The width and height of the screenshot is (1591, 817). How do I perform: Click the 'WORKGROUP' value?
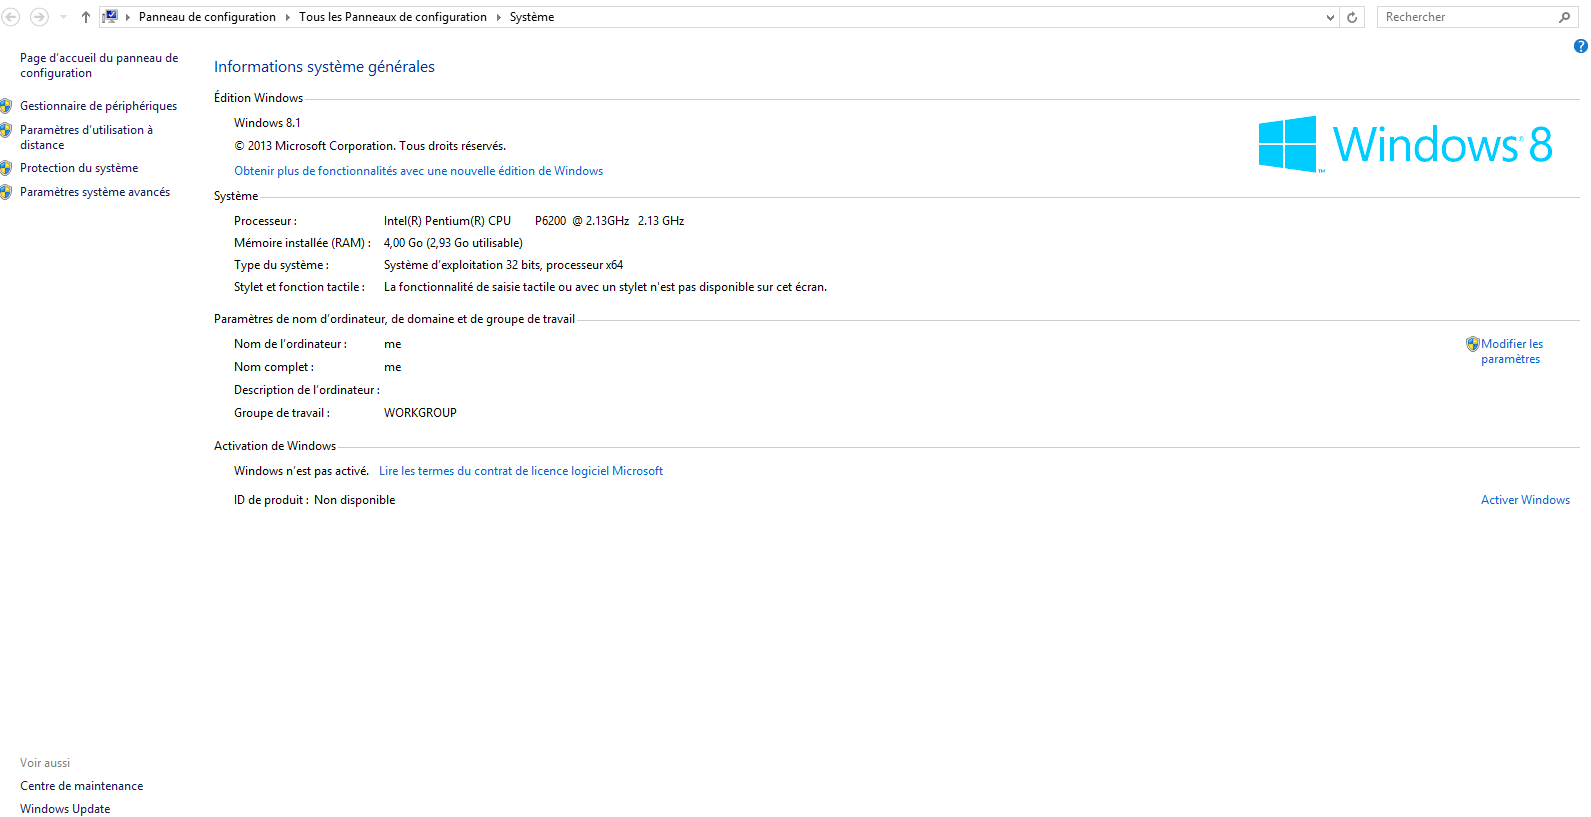click(420, 413)
